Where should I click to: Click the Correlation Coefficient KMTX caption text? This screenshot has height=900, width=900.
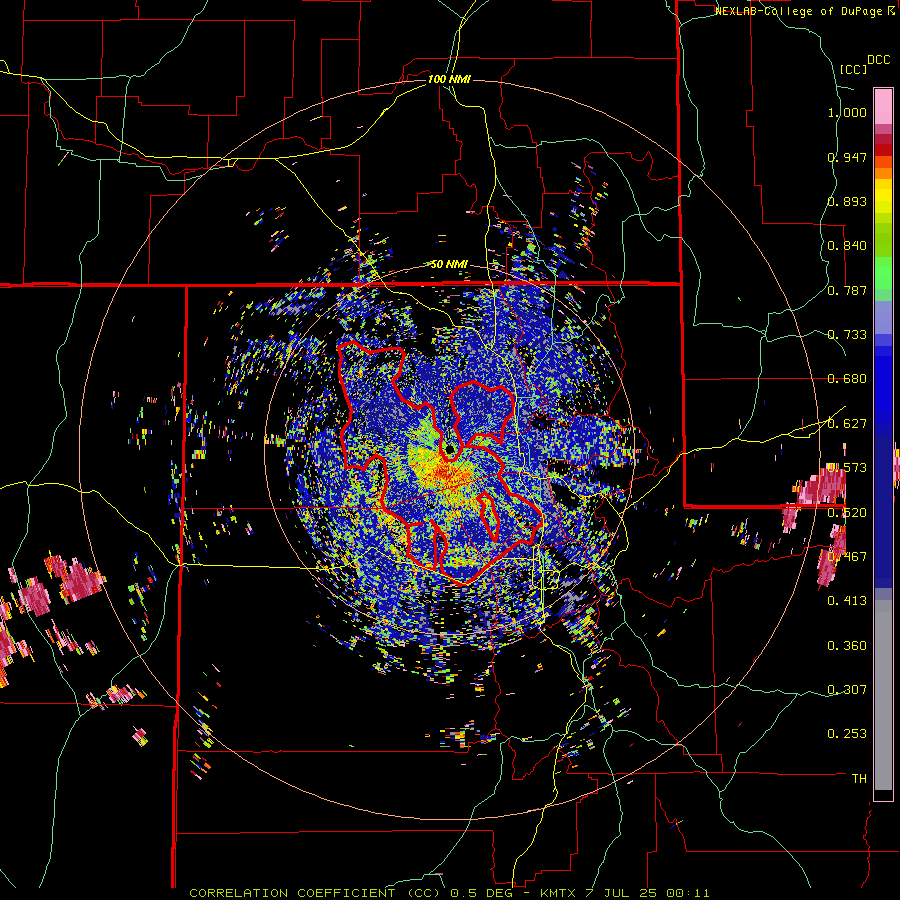click(x=449, y=893)
